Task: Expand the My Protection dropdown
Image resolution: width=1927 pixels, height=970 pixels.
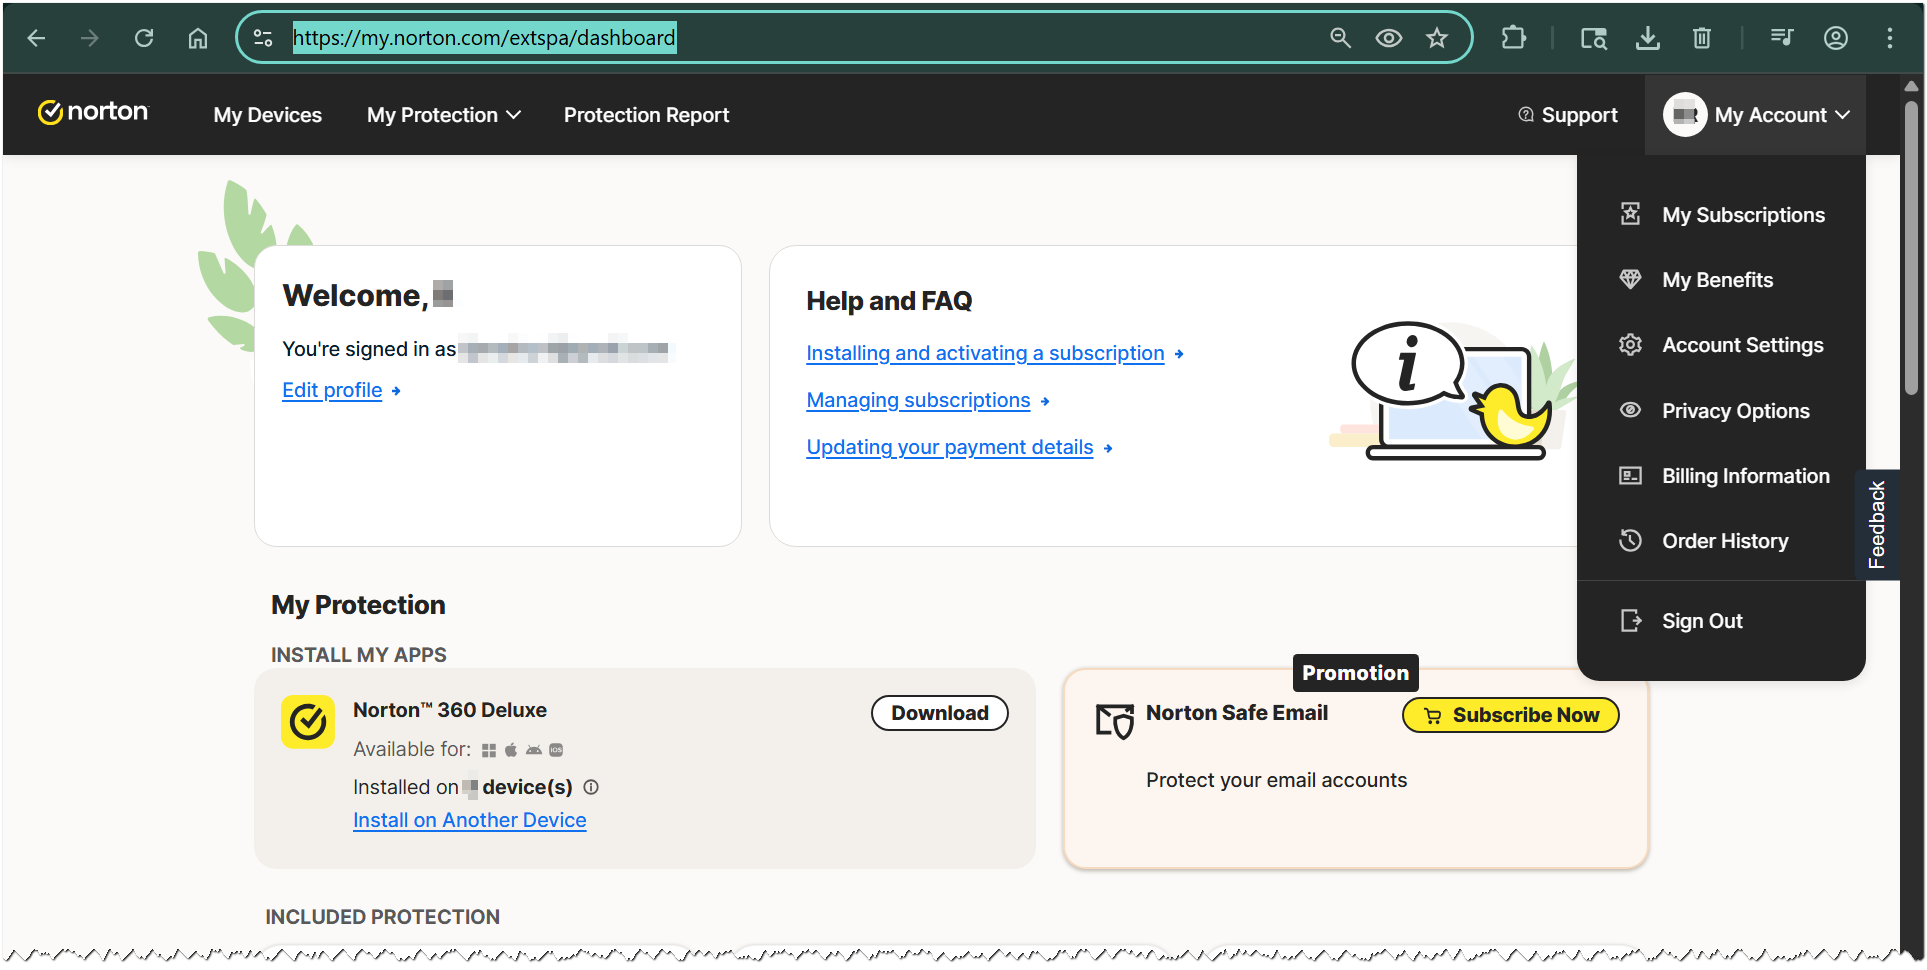Action: 443,115
